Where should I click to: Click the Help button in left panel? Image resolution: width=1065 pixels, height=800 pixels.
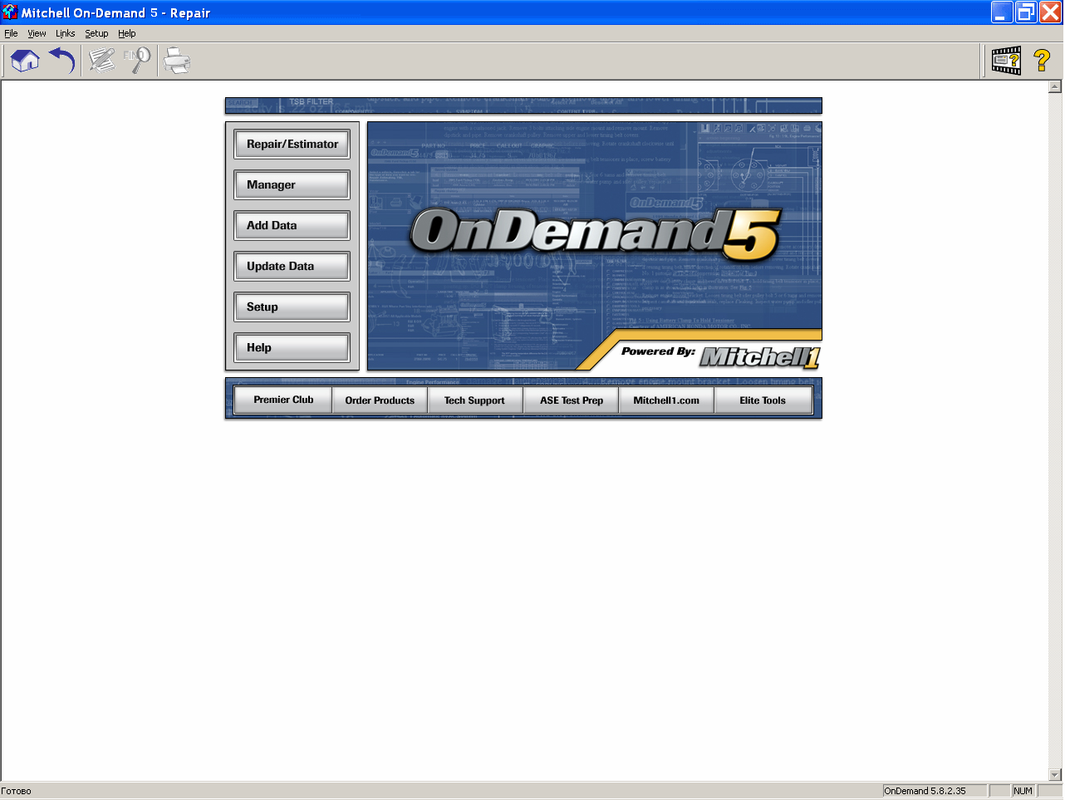tap(292, 348)
